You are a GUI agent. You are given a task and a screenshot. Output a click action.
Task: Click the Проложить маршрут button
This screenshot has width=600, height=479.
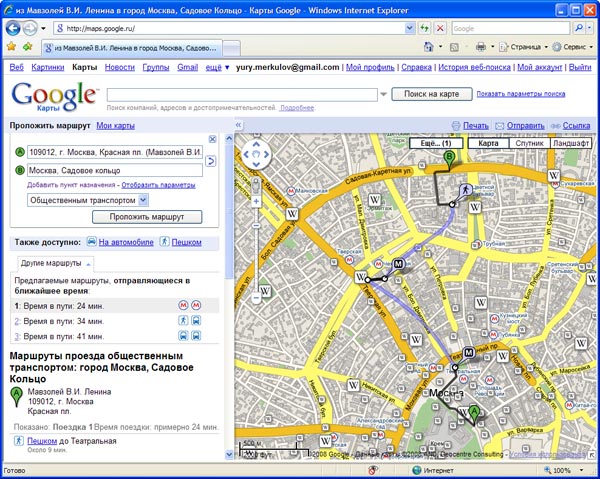coord(147,217)
